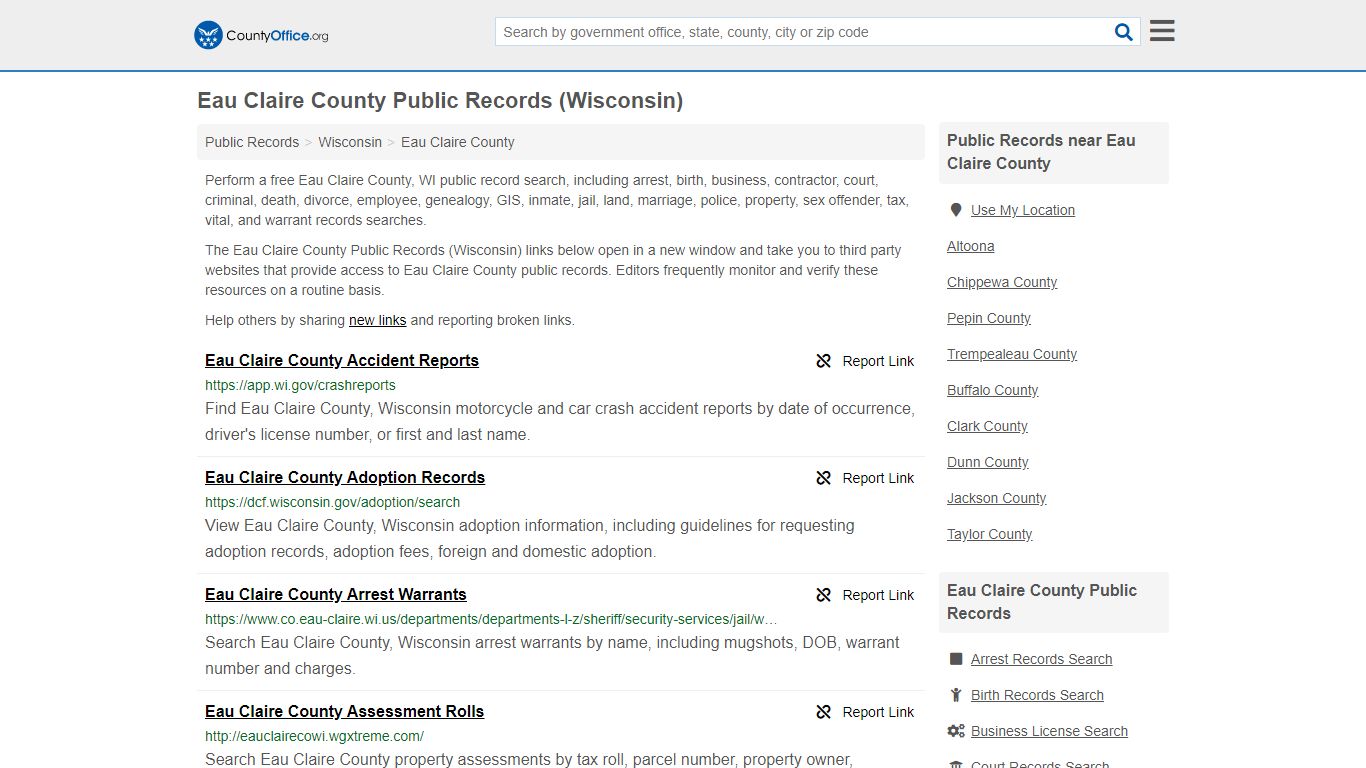Open the Altoona public records link
This screenshot has width=1366, height=768.
(970, 246)
